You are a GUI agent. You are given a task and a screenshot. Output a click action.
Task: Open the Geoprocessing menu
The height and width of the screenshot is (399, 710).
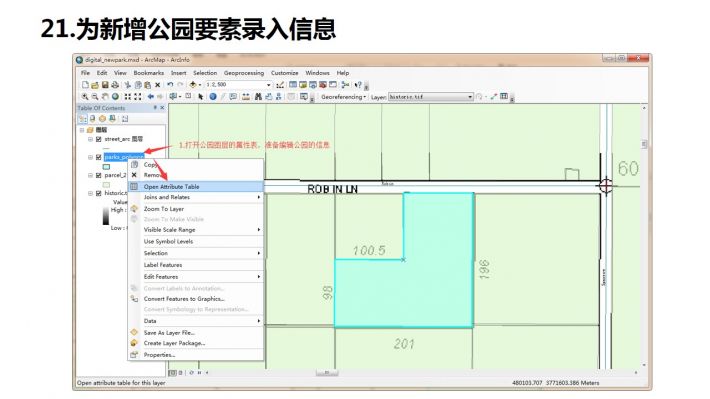click(x=244, y=73)
